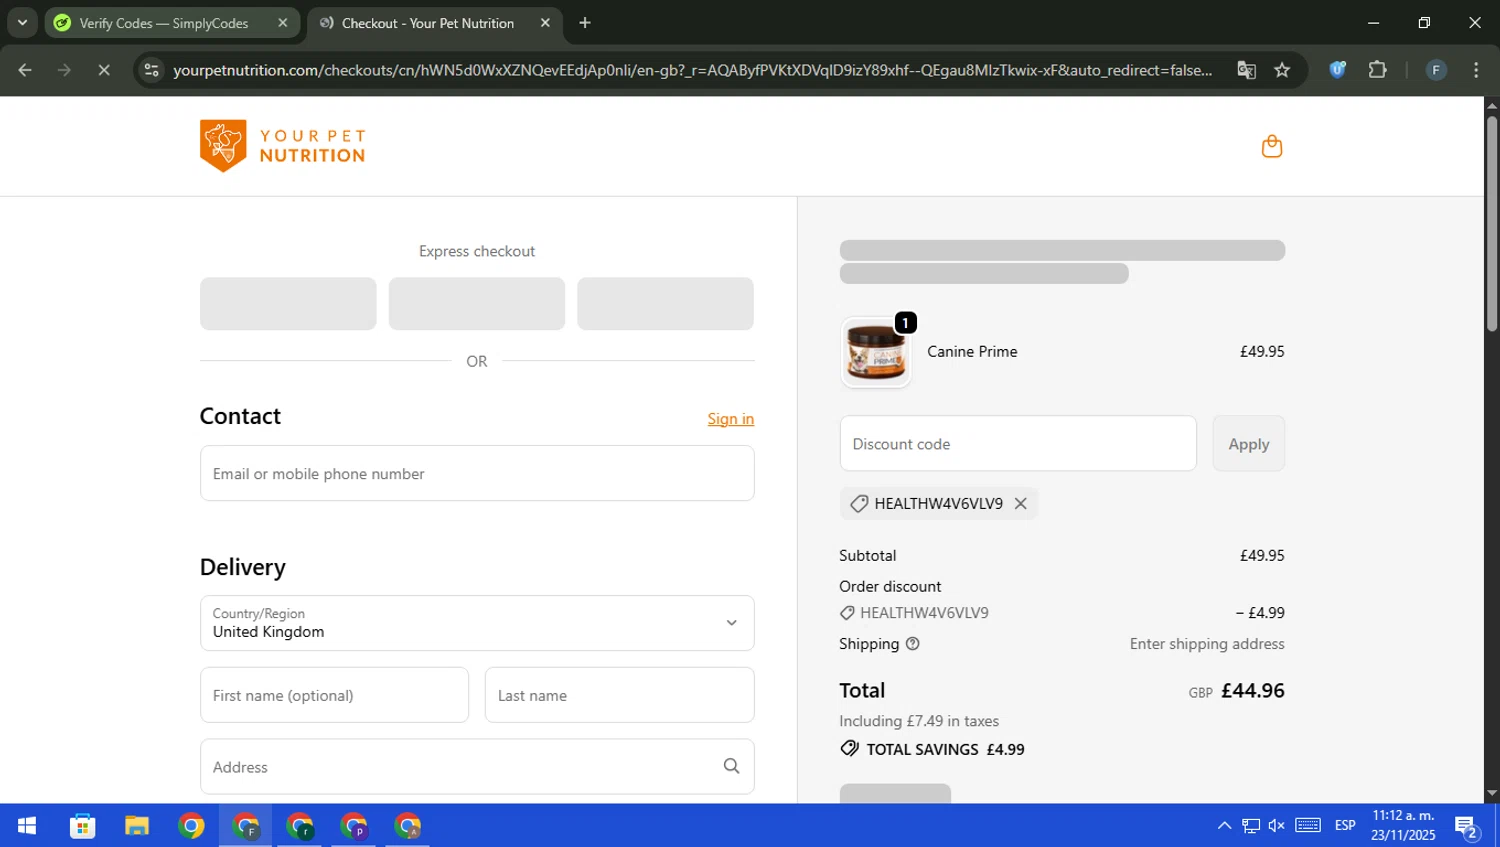The width and height of the screenshot is (1500, 847).
Task: Open the Chrome profile F avatar
Action: 1436,70
